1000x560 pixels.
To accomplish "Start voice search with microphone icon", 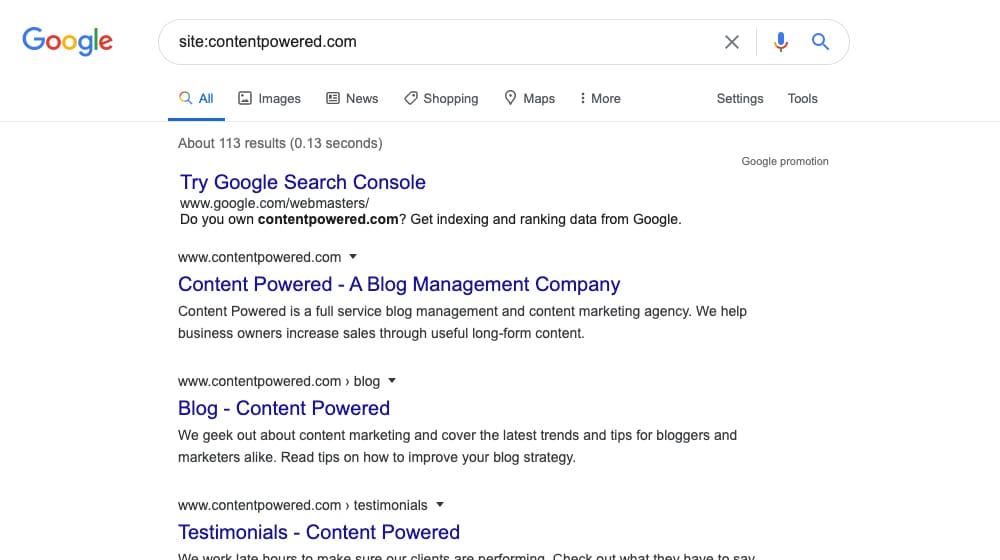I will tap(781, 42).
